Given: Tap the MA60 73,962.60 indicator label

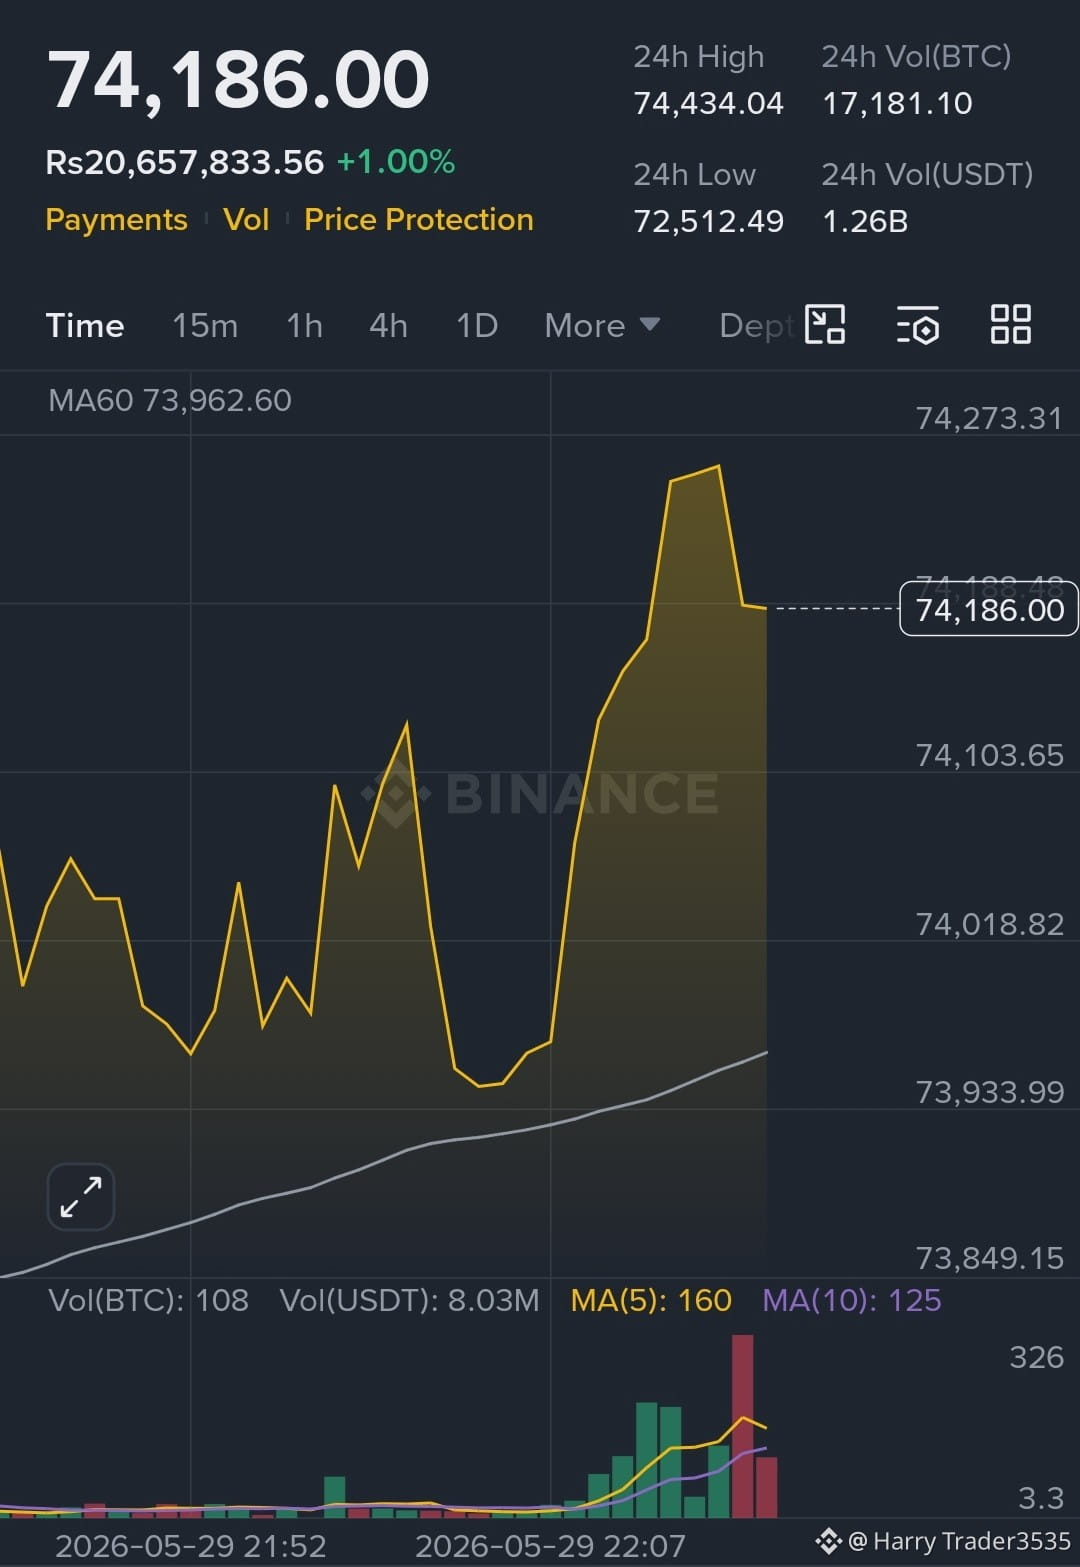Looking at the screenshot, I should click(170, 400).
